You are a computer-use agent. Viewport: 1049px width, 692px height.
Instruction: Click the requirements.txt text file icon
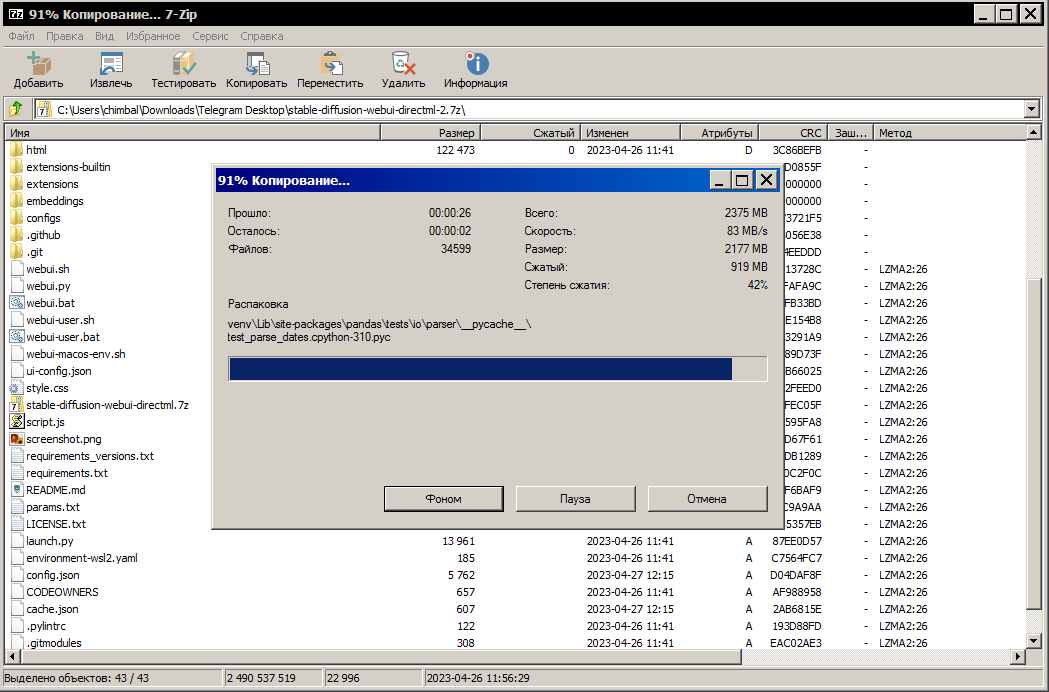coord(17,472)
